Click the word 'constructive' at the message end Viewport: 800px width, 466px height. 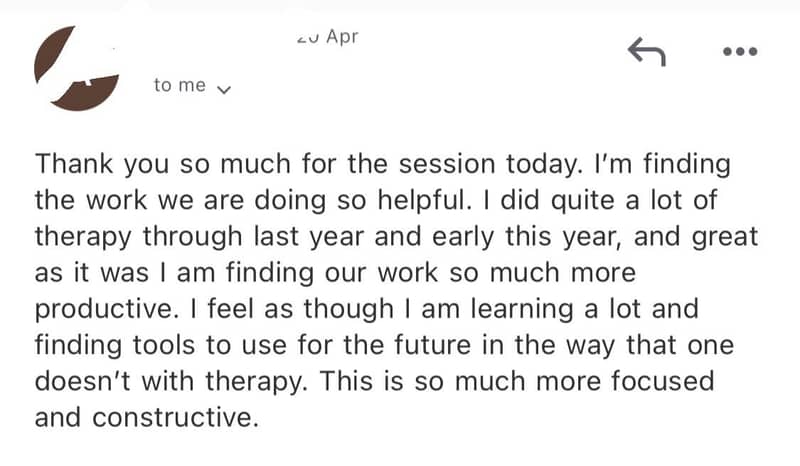(x=172, y=418)
